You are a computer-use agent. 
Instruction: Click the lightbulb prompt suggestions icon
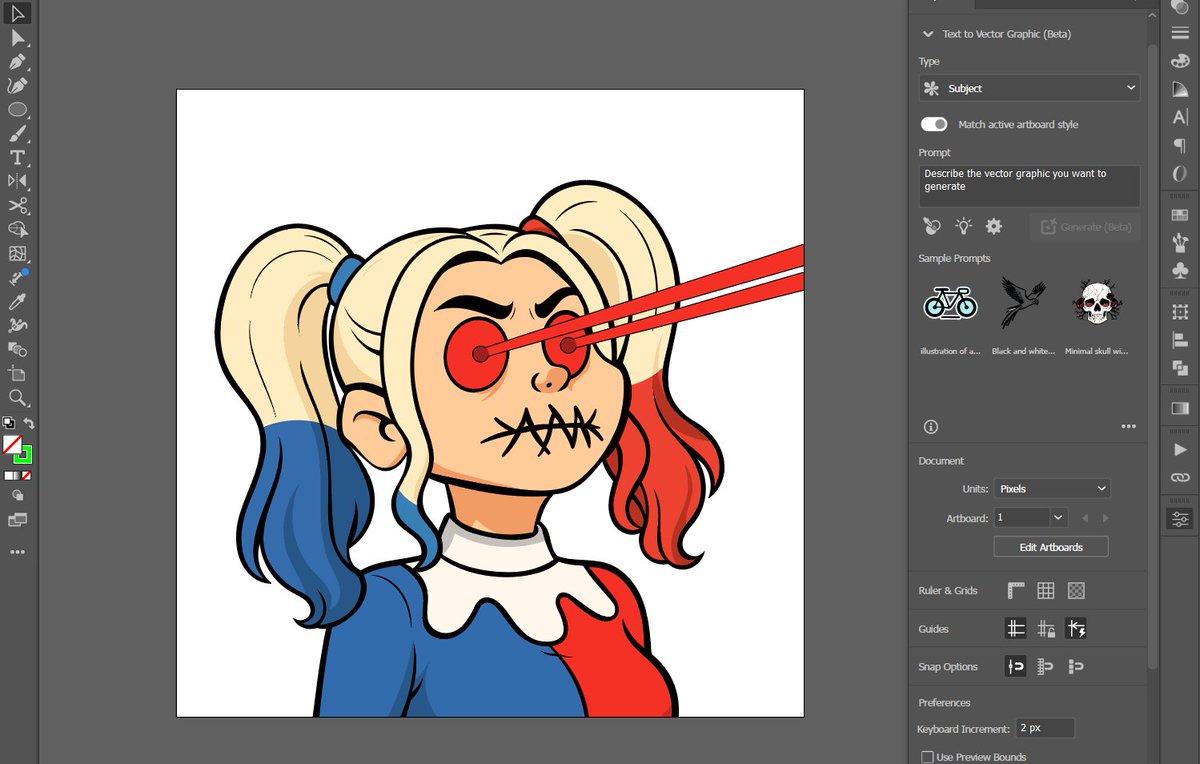(963, 227)
